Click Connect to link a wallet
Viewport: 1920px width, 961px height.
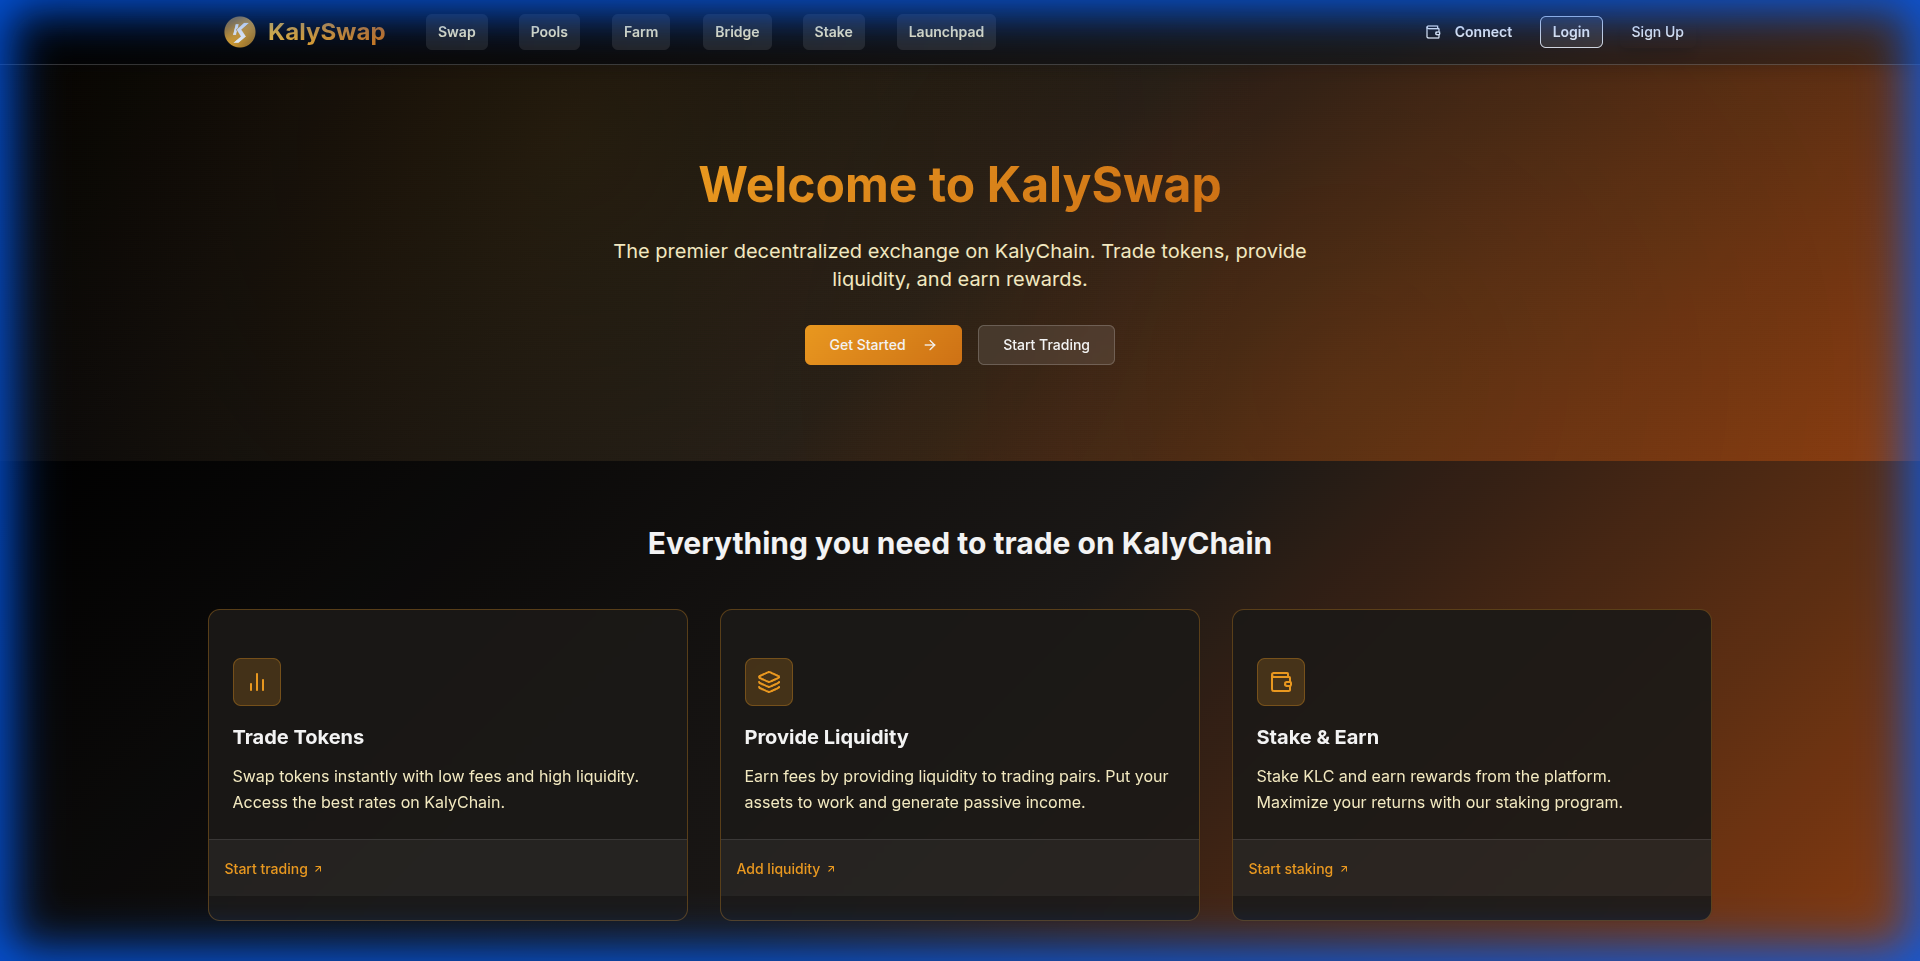click(1483, 31)
